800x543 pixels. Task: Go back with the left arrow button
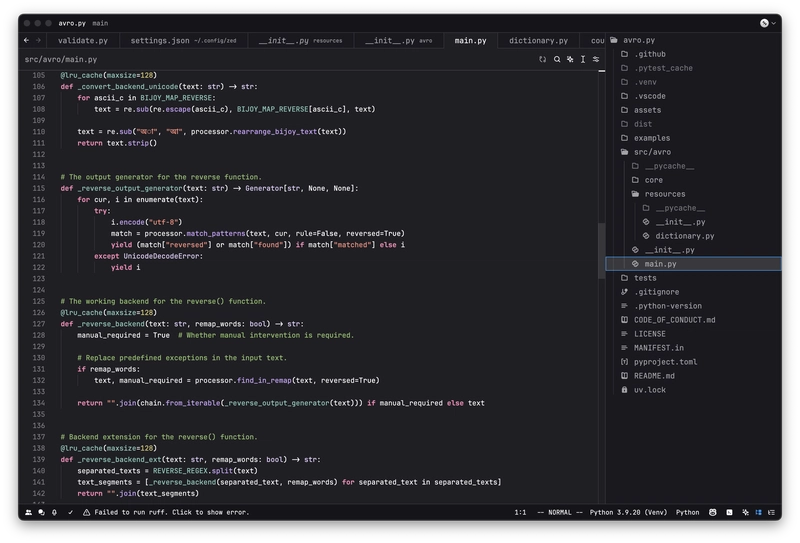point(27,40)
